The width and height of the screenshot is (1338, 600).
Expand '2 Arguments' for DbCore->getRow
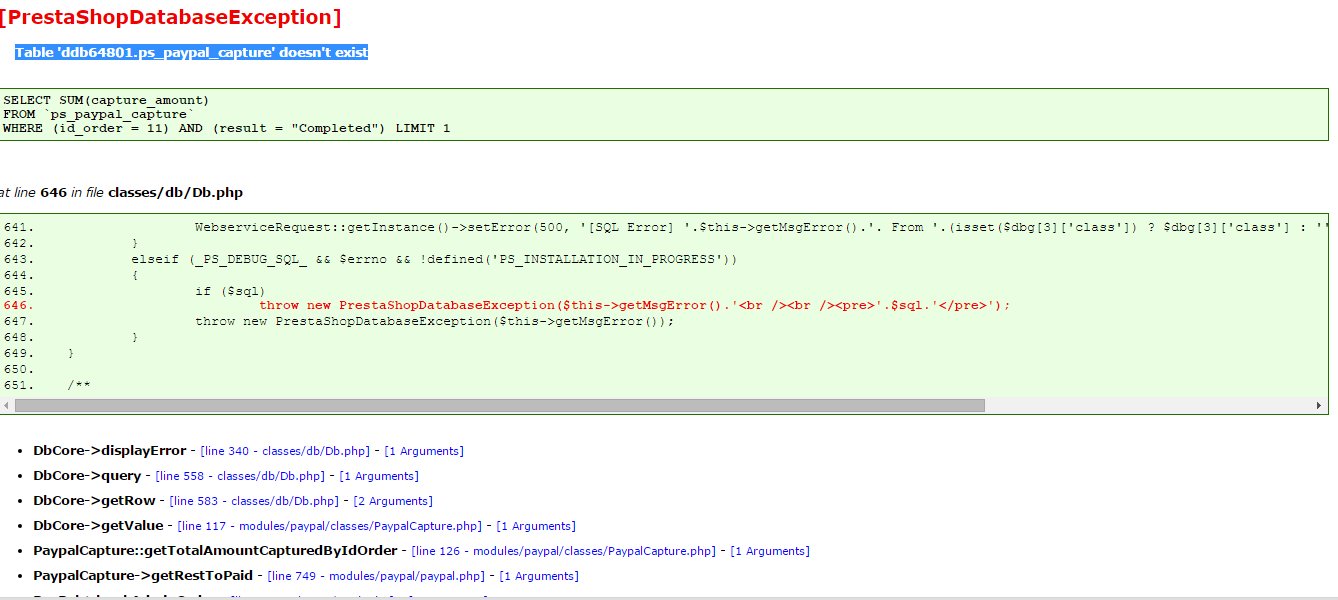tap(393, 501)
